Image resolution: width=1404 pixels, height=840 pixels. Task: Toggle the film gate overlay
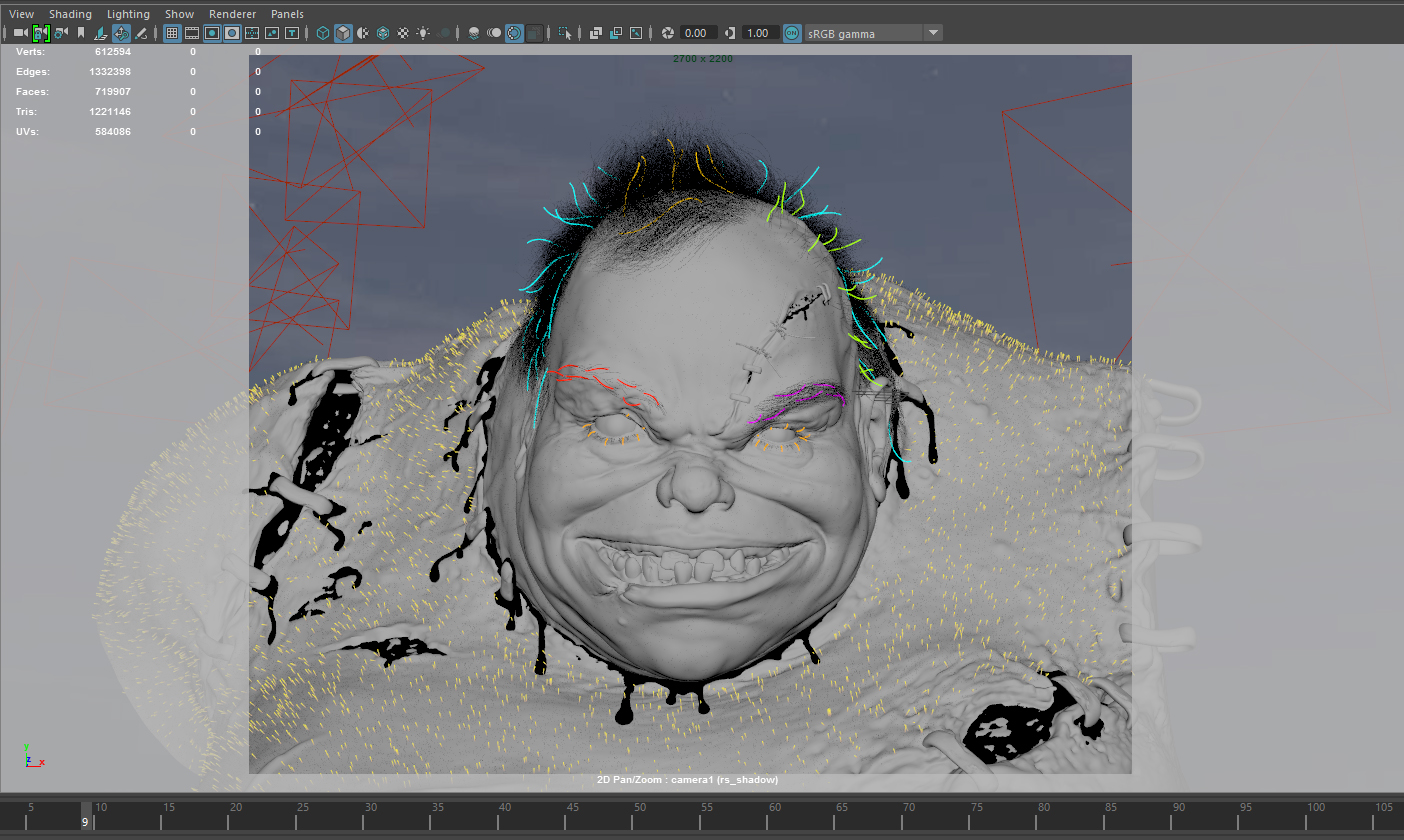[x=192, y=33]
